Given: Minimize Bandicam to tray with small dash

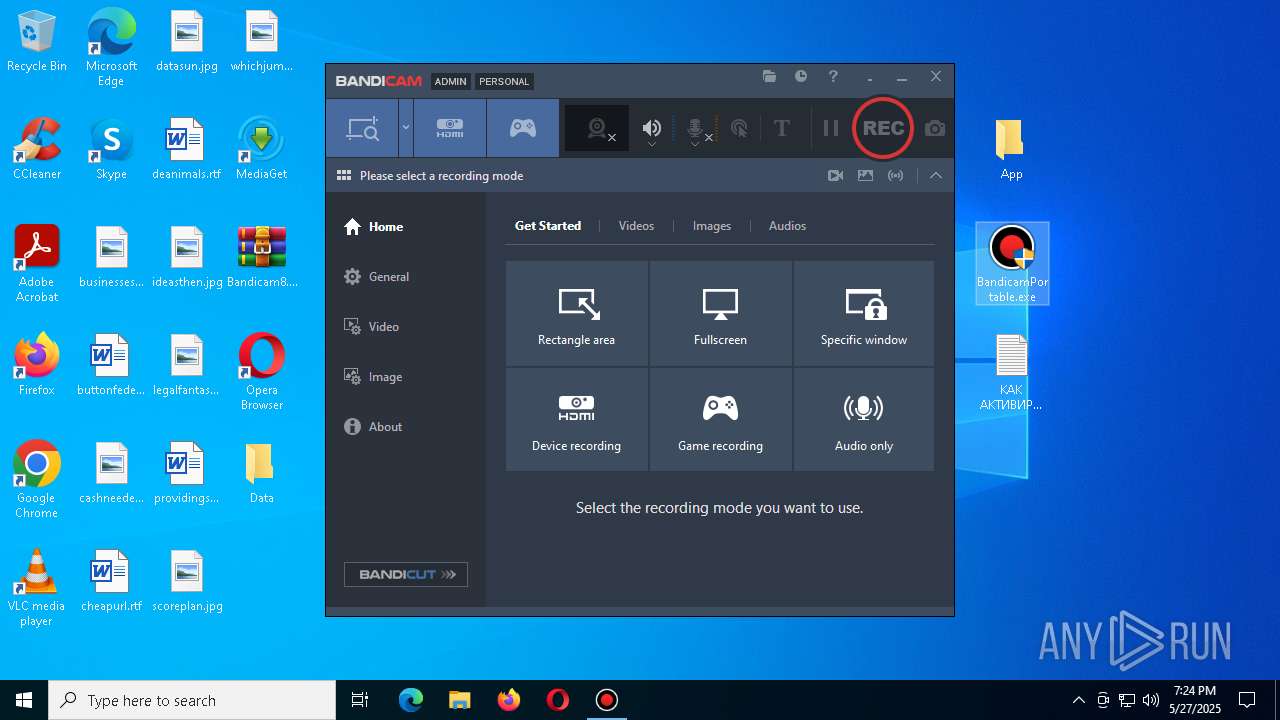Looking at the screenshot, I should (870, 77).
